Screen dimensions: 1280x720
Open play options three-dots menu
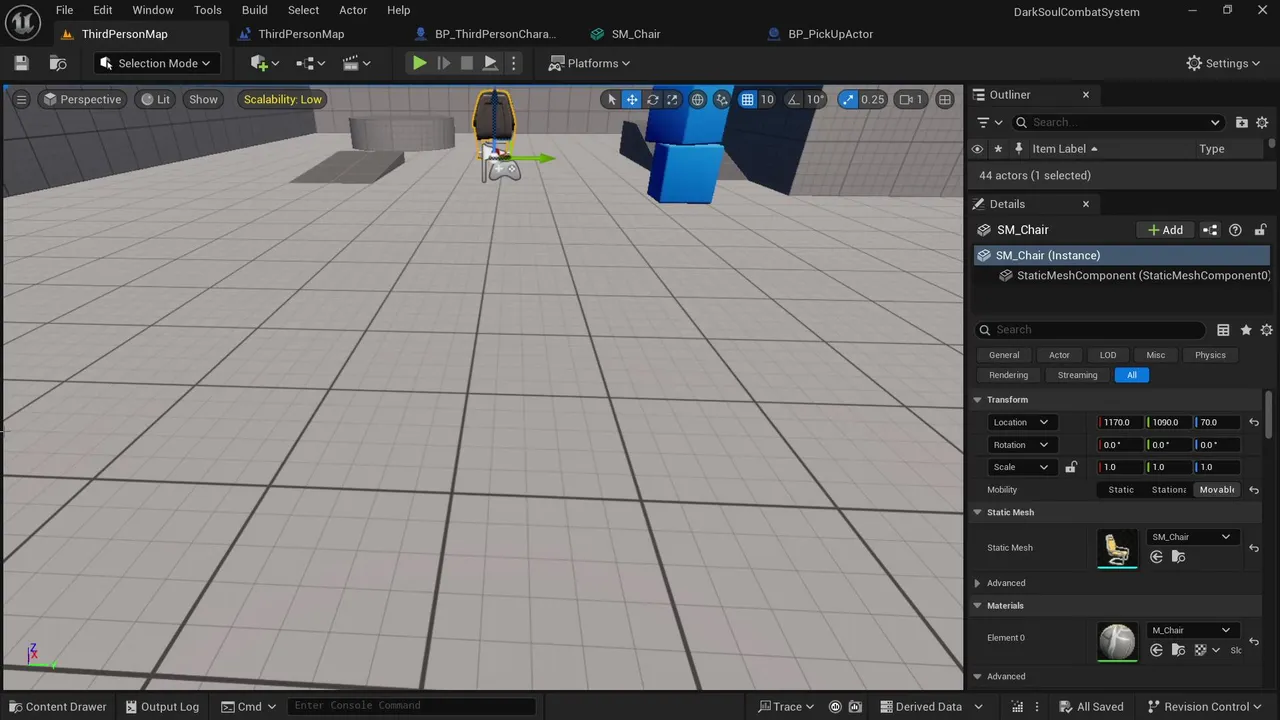click(513, 63)
